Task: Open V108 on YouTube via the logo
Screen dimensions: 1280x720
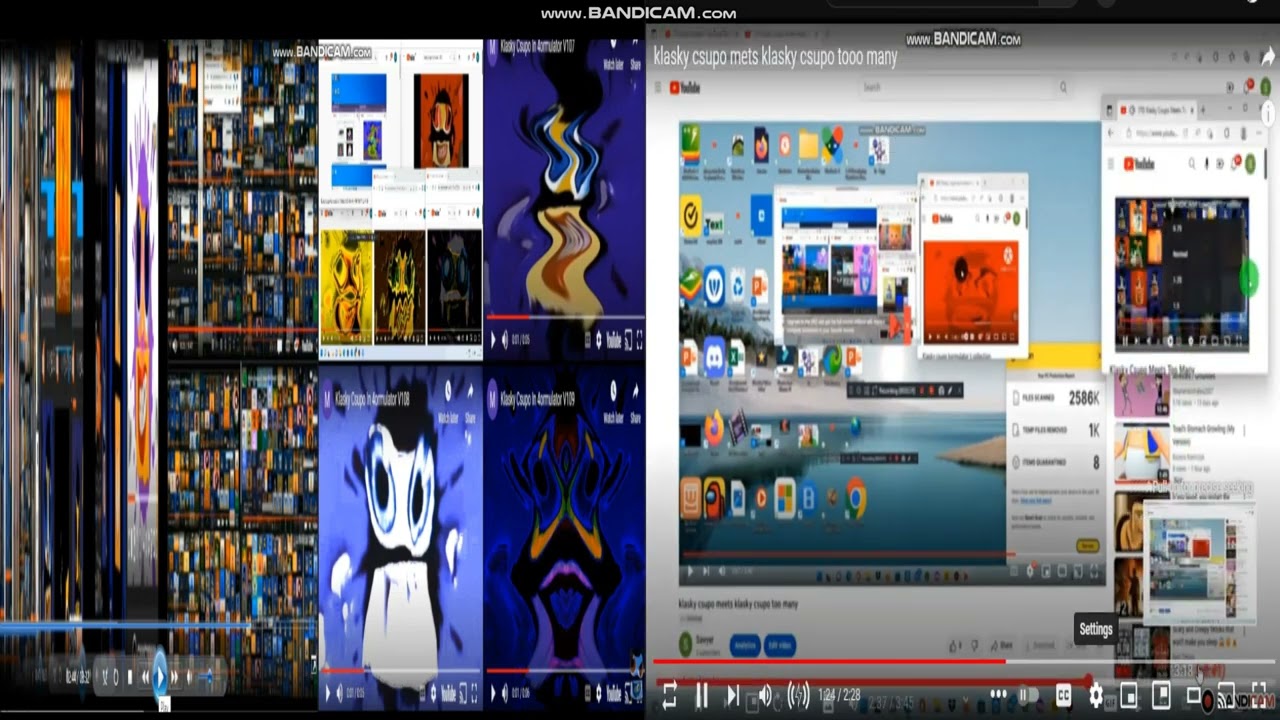Action: pos(448,692)
